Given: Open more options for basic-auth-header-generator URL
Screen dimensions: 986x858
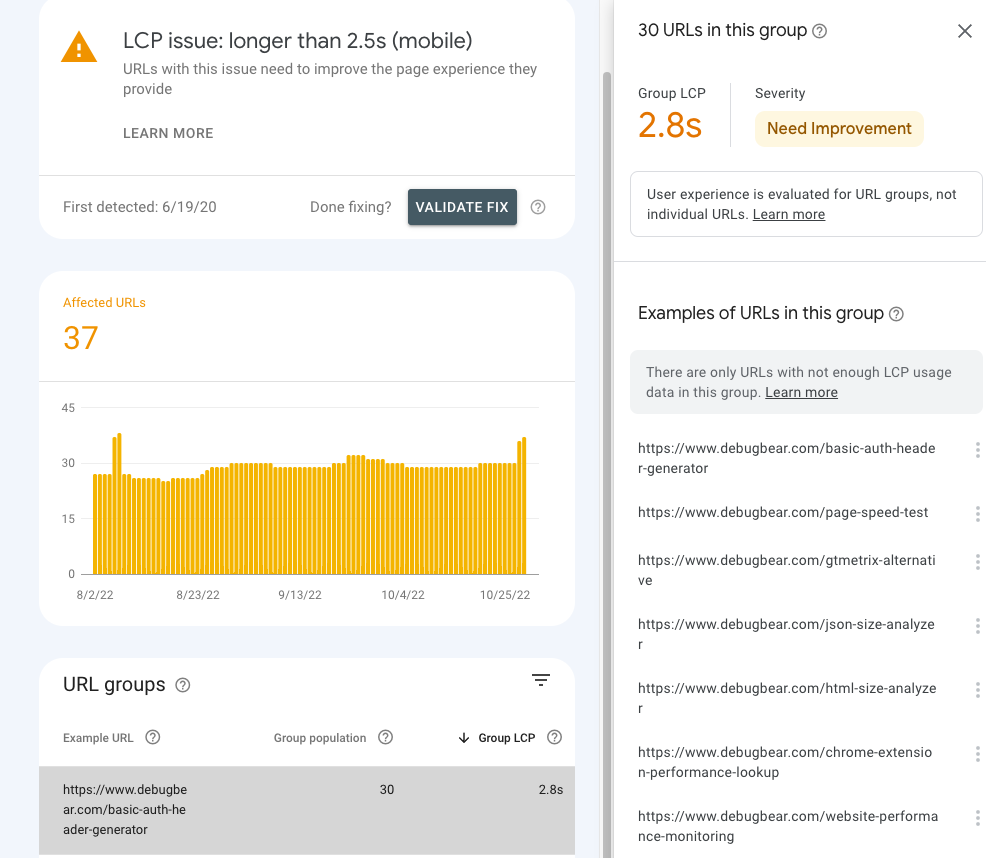Looking at the screenshot, I should [977, 450].
